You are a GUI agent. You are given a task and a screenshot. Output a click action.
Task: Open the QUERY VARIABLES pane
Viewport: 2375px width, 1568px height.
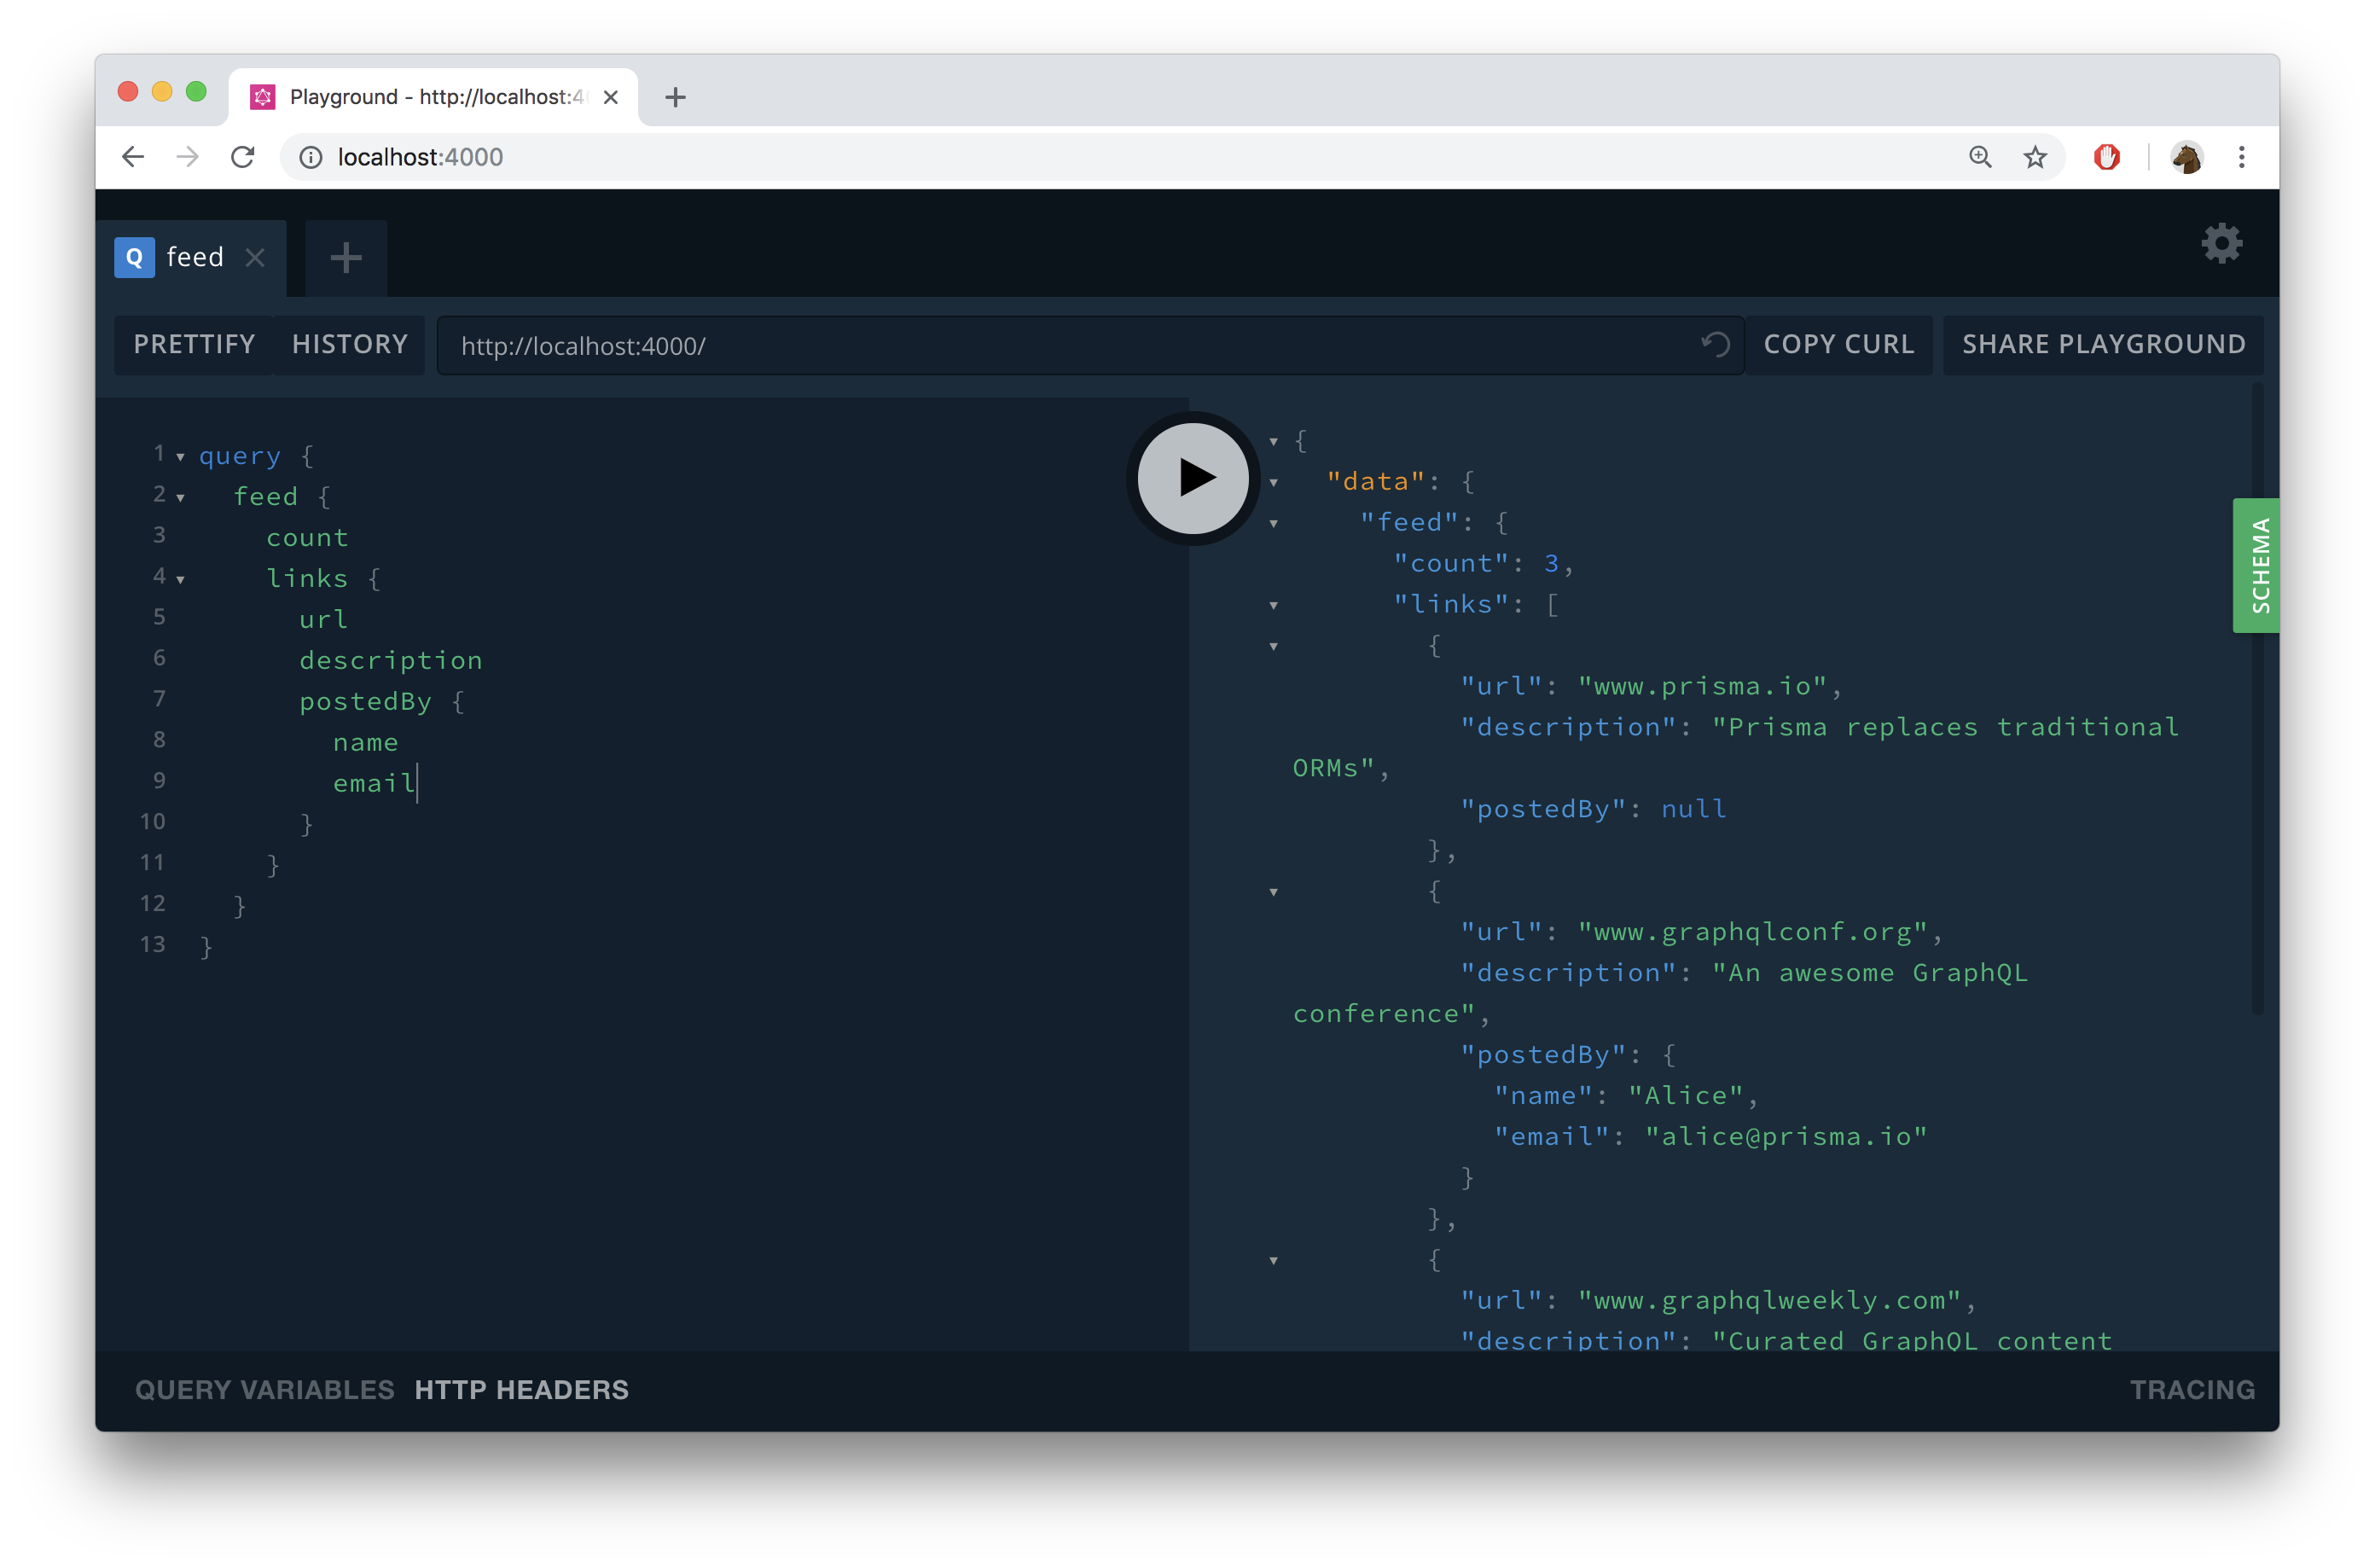point(264,1390)
